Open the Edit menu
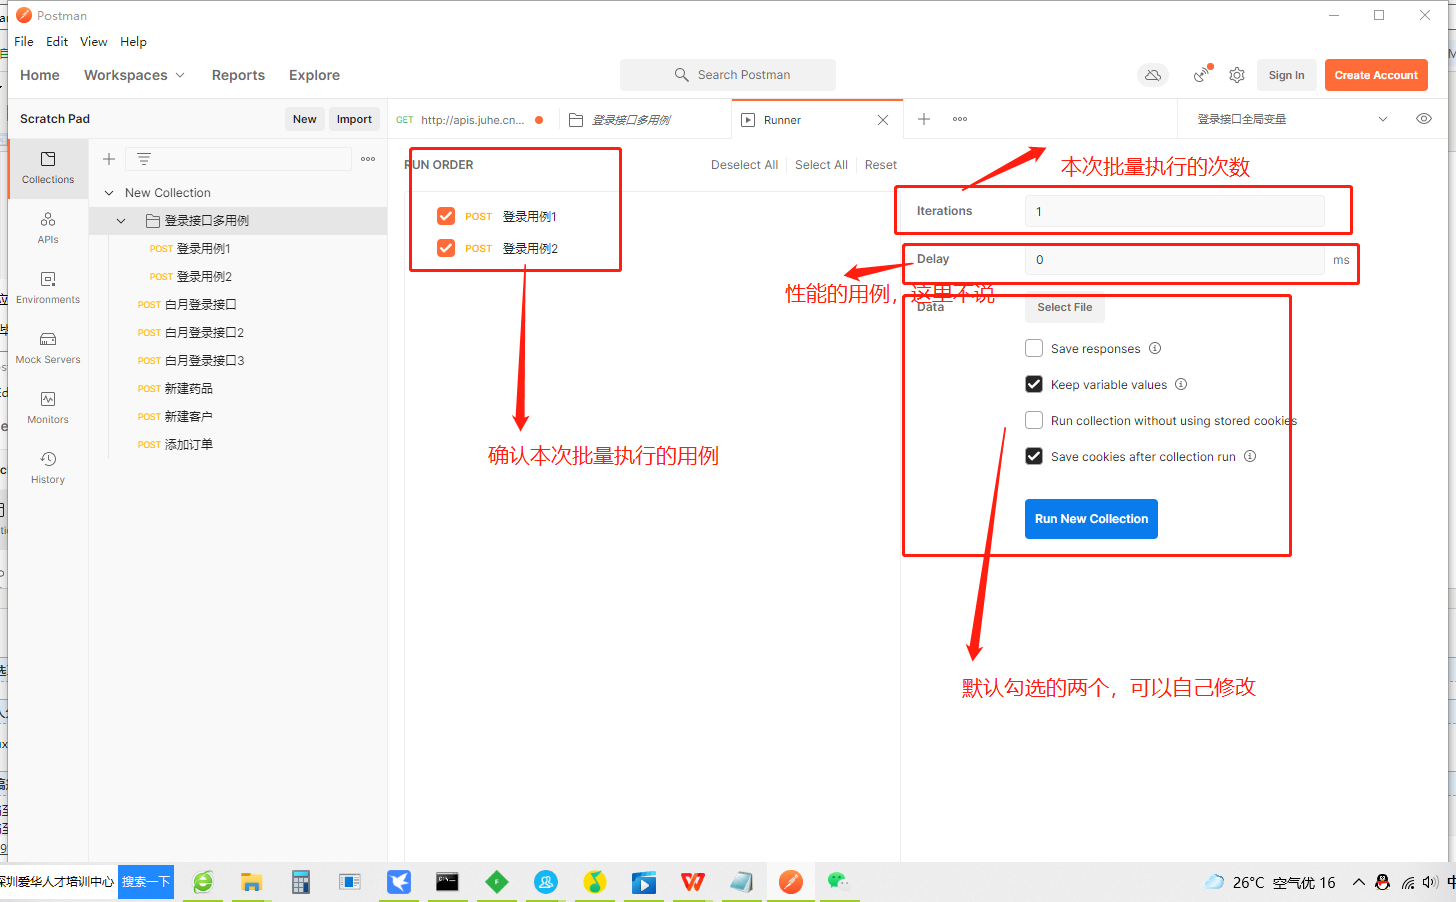This screenshot has height=902, width=1456. [57, 42]
